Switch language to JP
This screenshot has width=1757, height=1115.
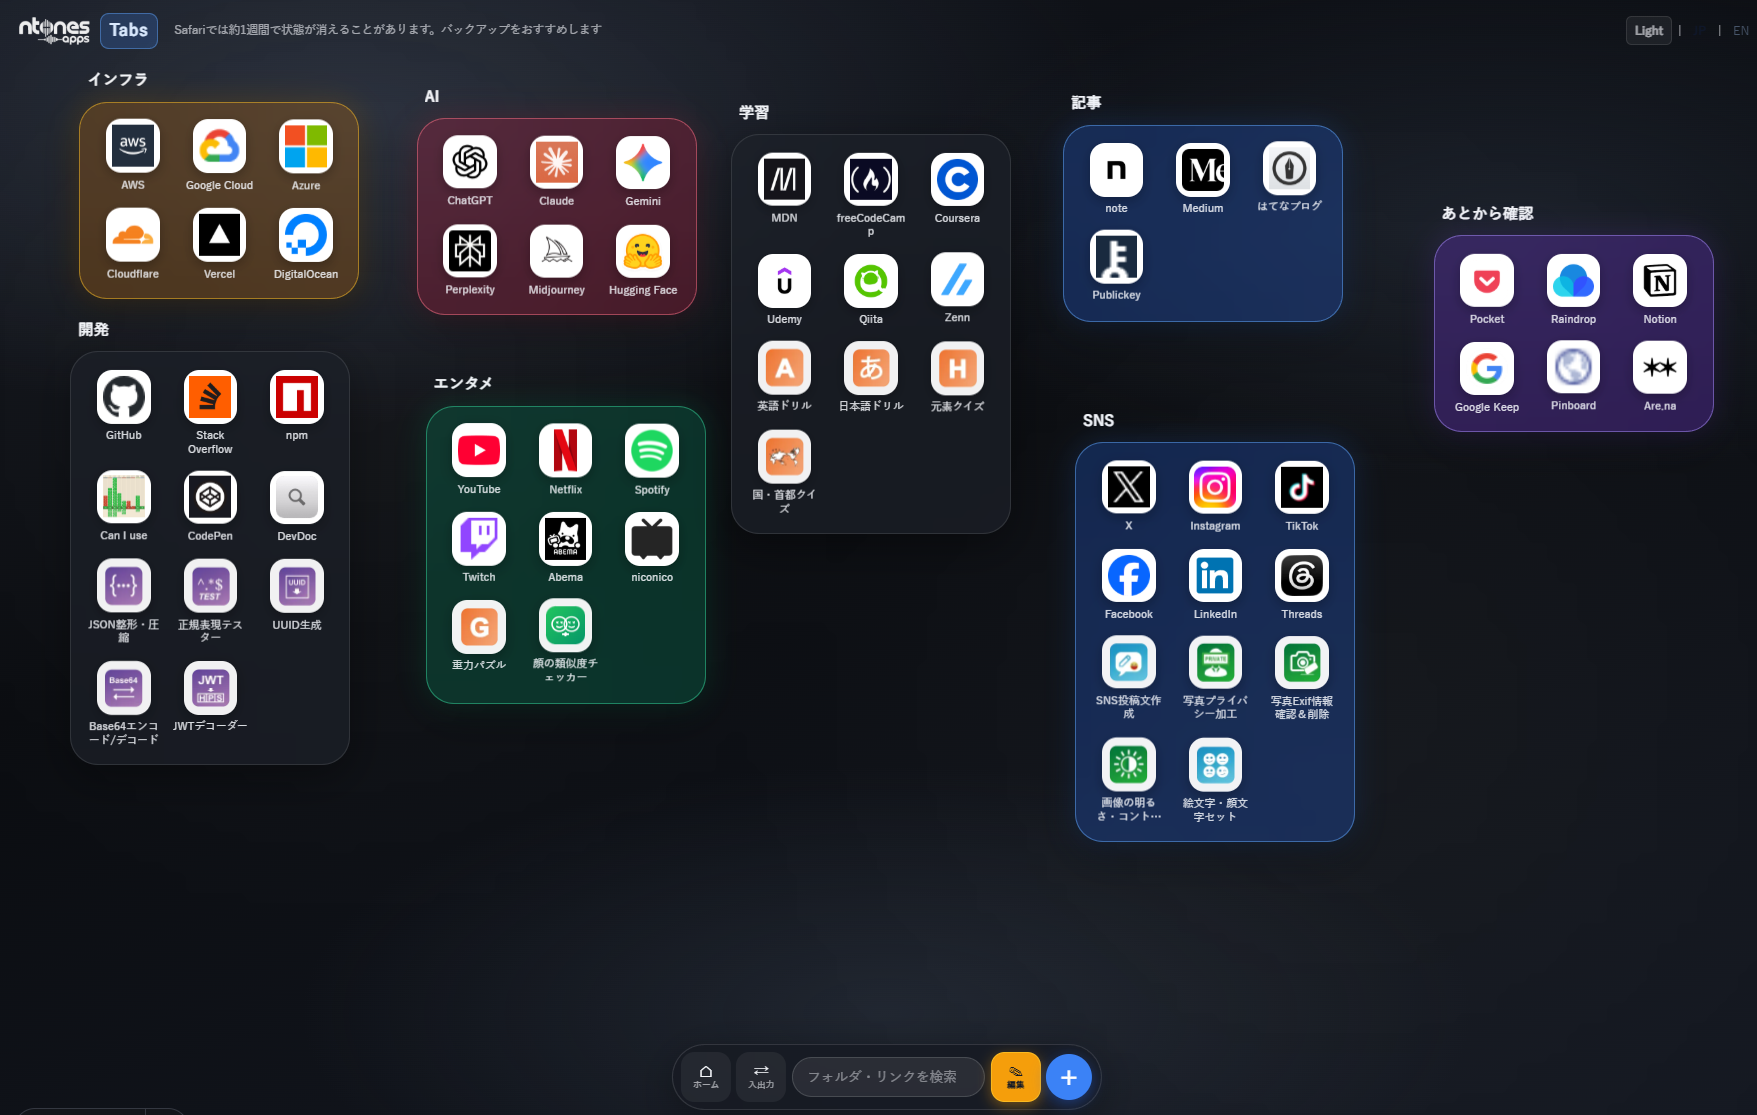tap(1700, 31)
